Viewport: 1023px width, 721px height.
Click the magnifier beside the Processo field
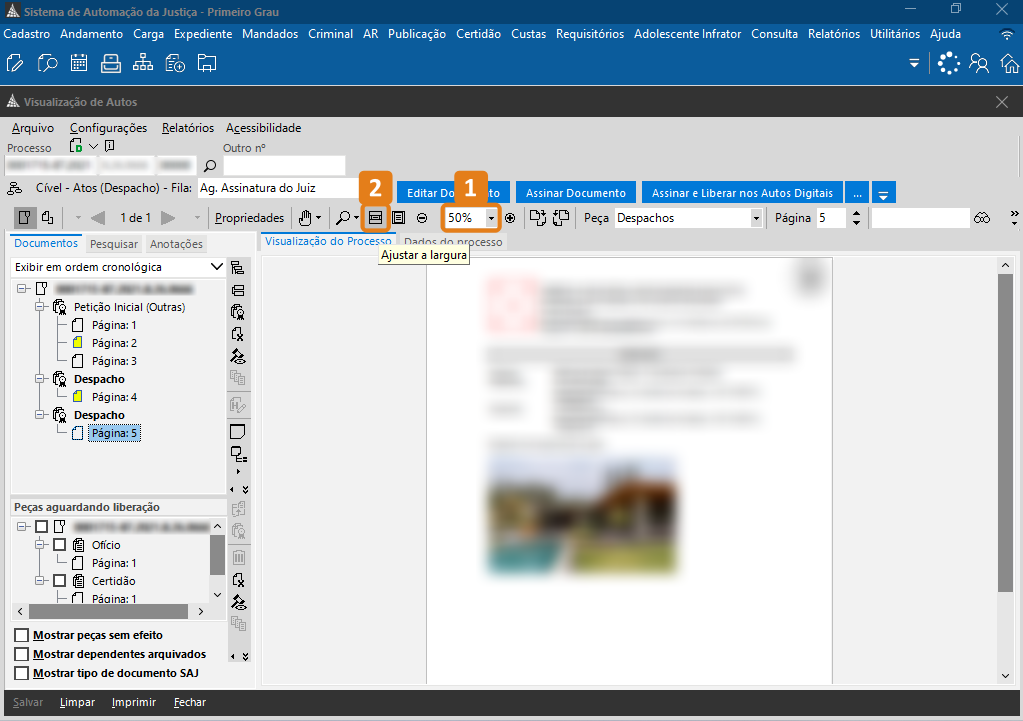tap(210, 166)
